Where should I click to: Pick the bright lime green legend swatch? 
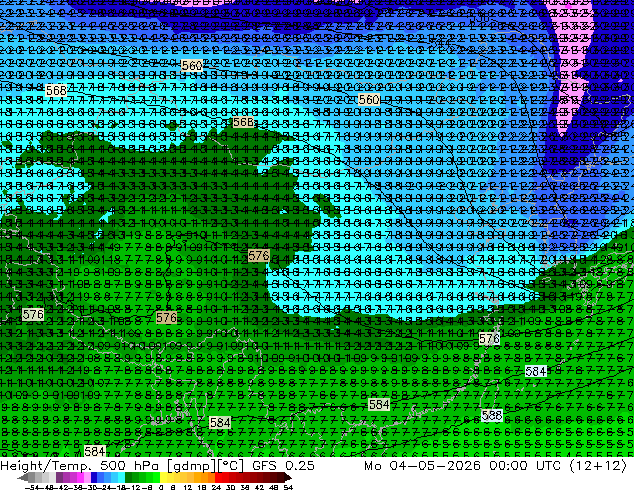[x=156, y=478]
